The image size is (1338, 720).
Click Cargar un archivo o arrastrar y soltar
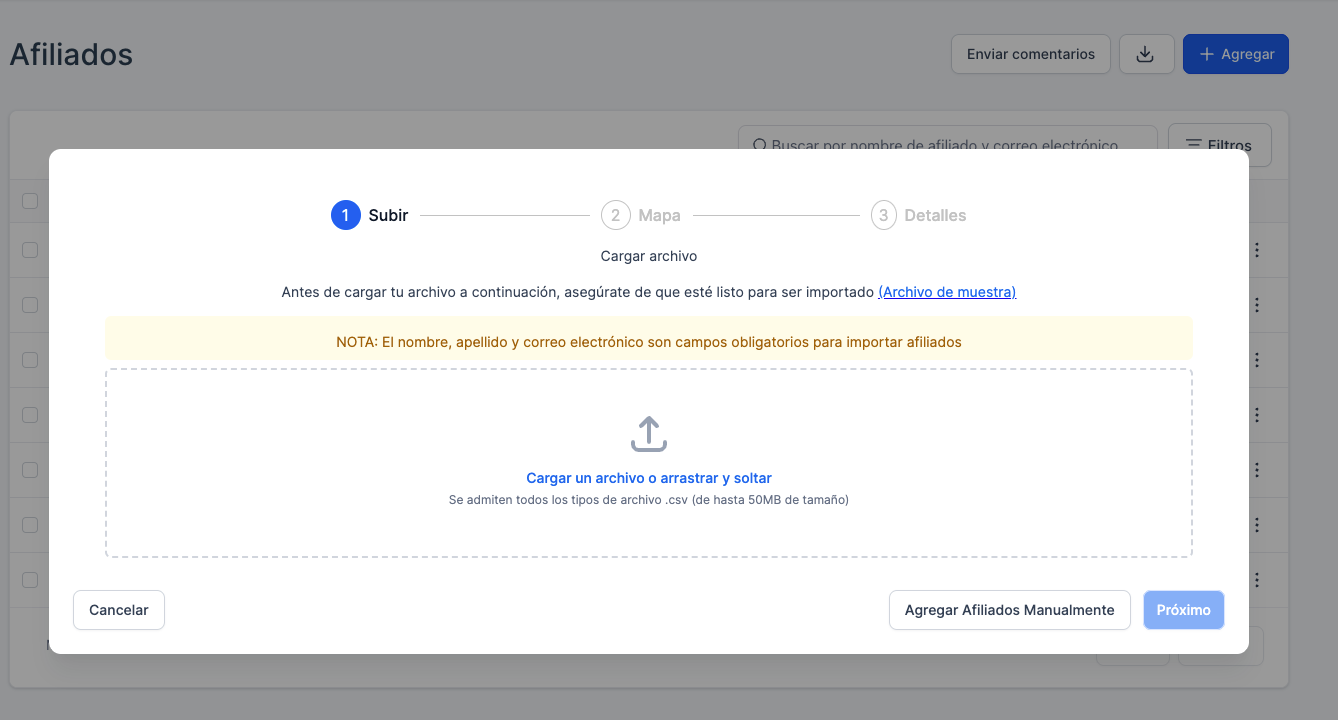(648, 478)
